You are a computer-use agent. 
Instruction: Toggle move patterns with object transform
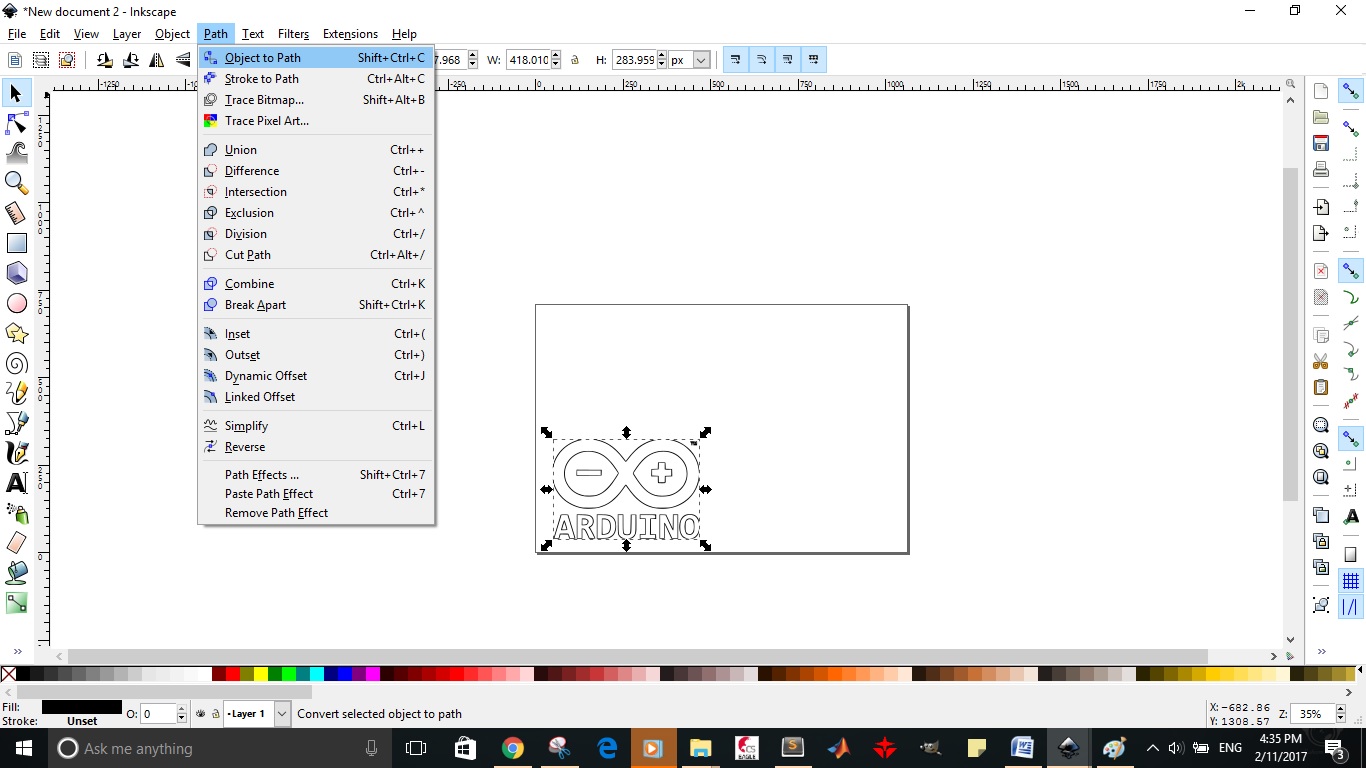coord(813,60)
